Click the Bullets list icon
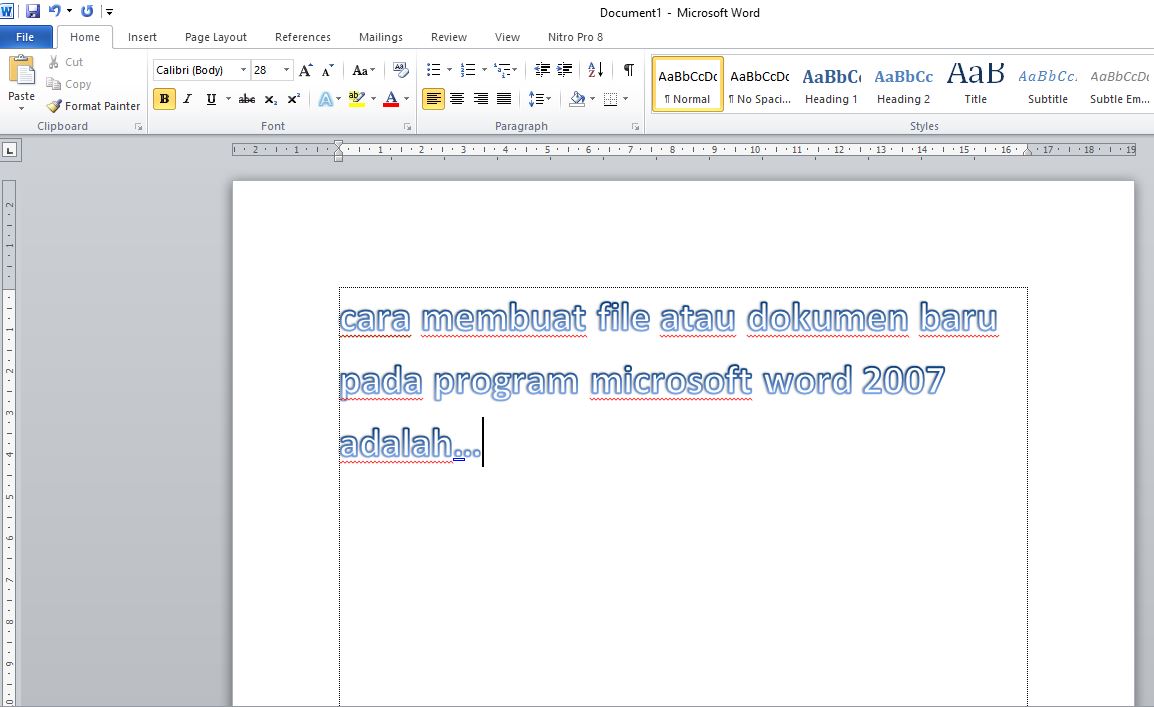This screenshot has width=1154, height=707. 434,70
